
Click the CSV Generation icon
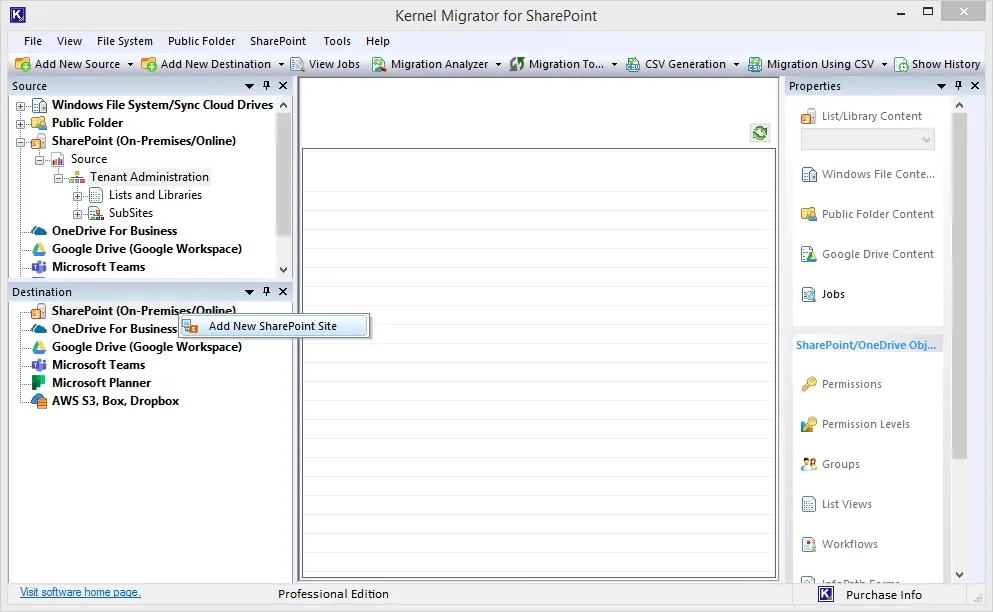pyautogui.click(x=633, y=64)
